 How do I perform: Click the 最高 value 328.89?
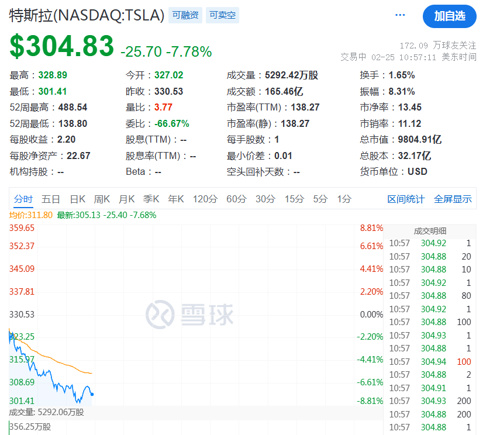[53, 75]
